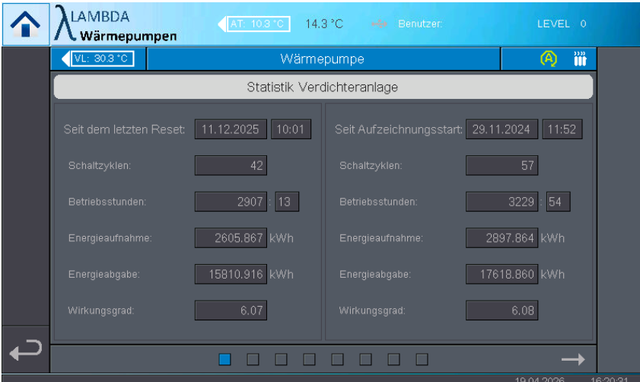The image size is (640, 382).
Task: Click Schaltzyklen value 42
Action: click(231, 165)
